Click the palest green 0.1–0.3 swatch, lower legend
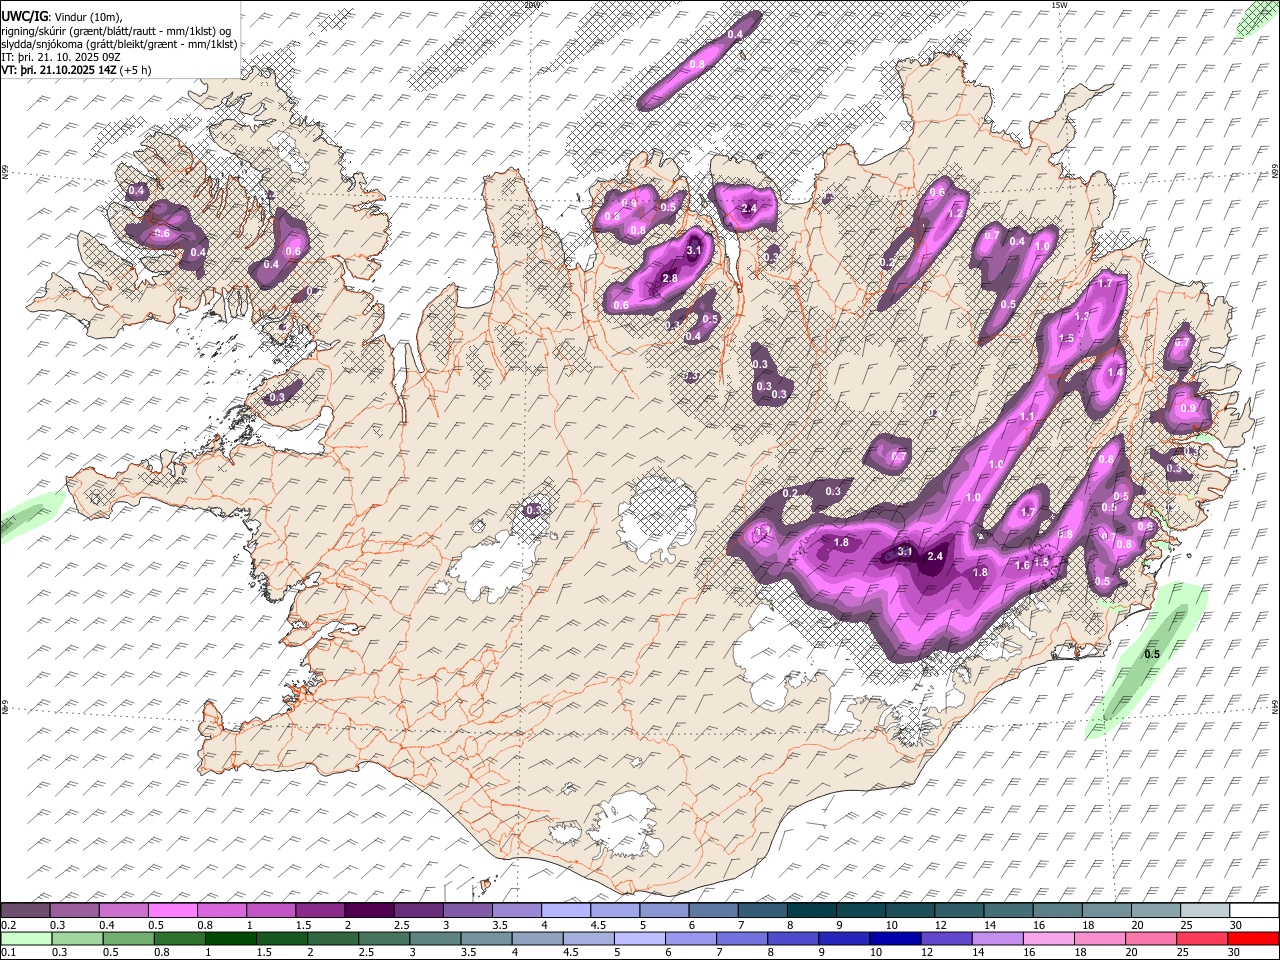This screenshot has width=1280, height=960. click(26, 938)
